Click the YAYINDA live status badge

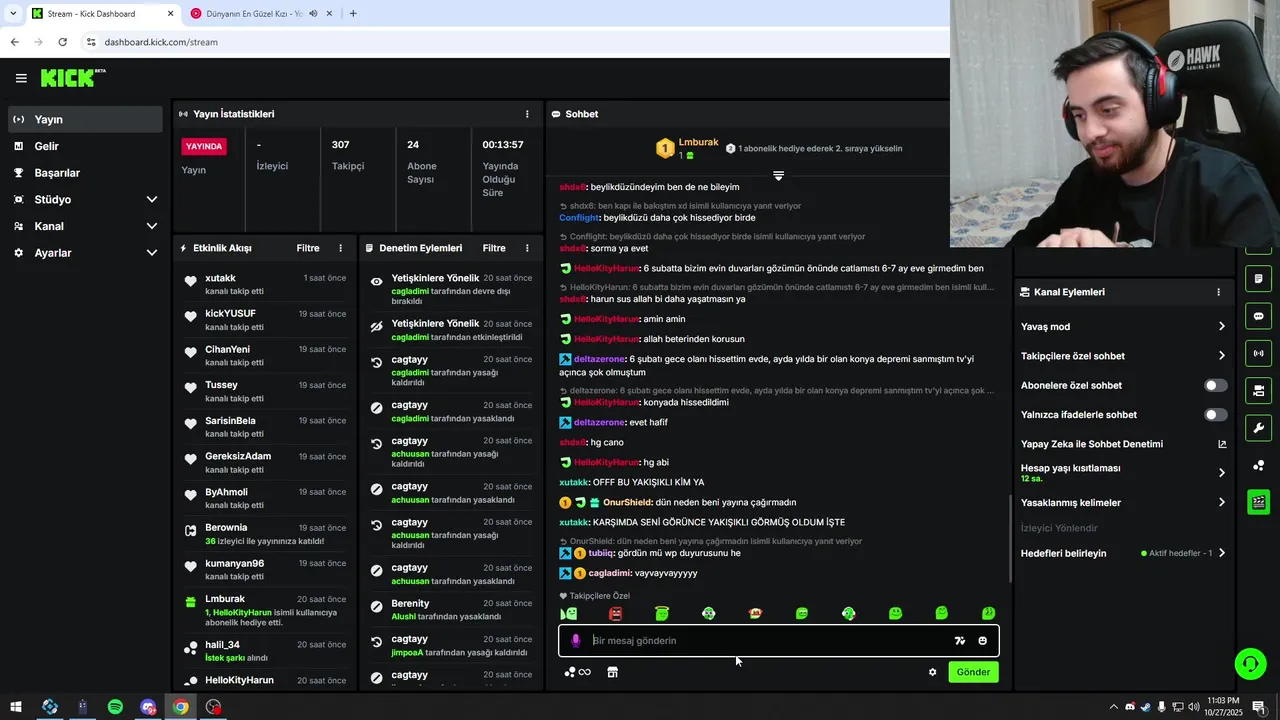click(204, 146)
